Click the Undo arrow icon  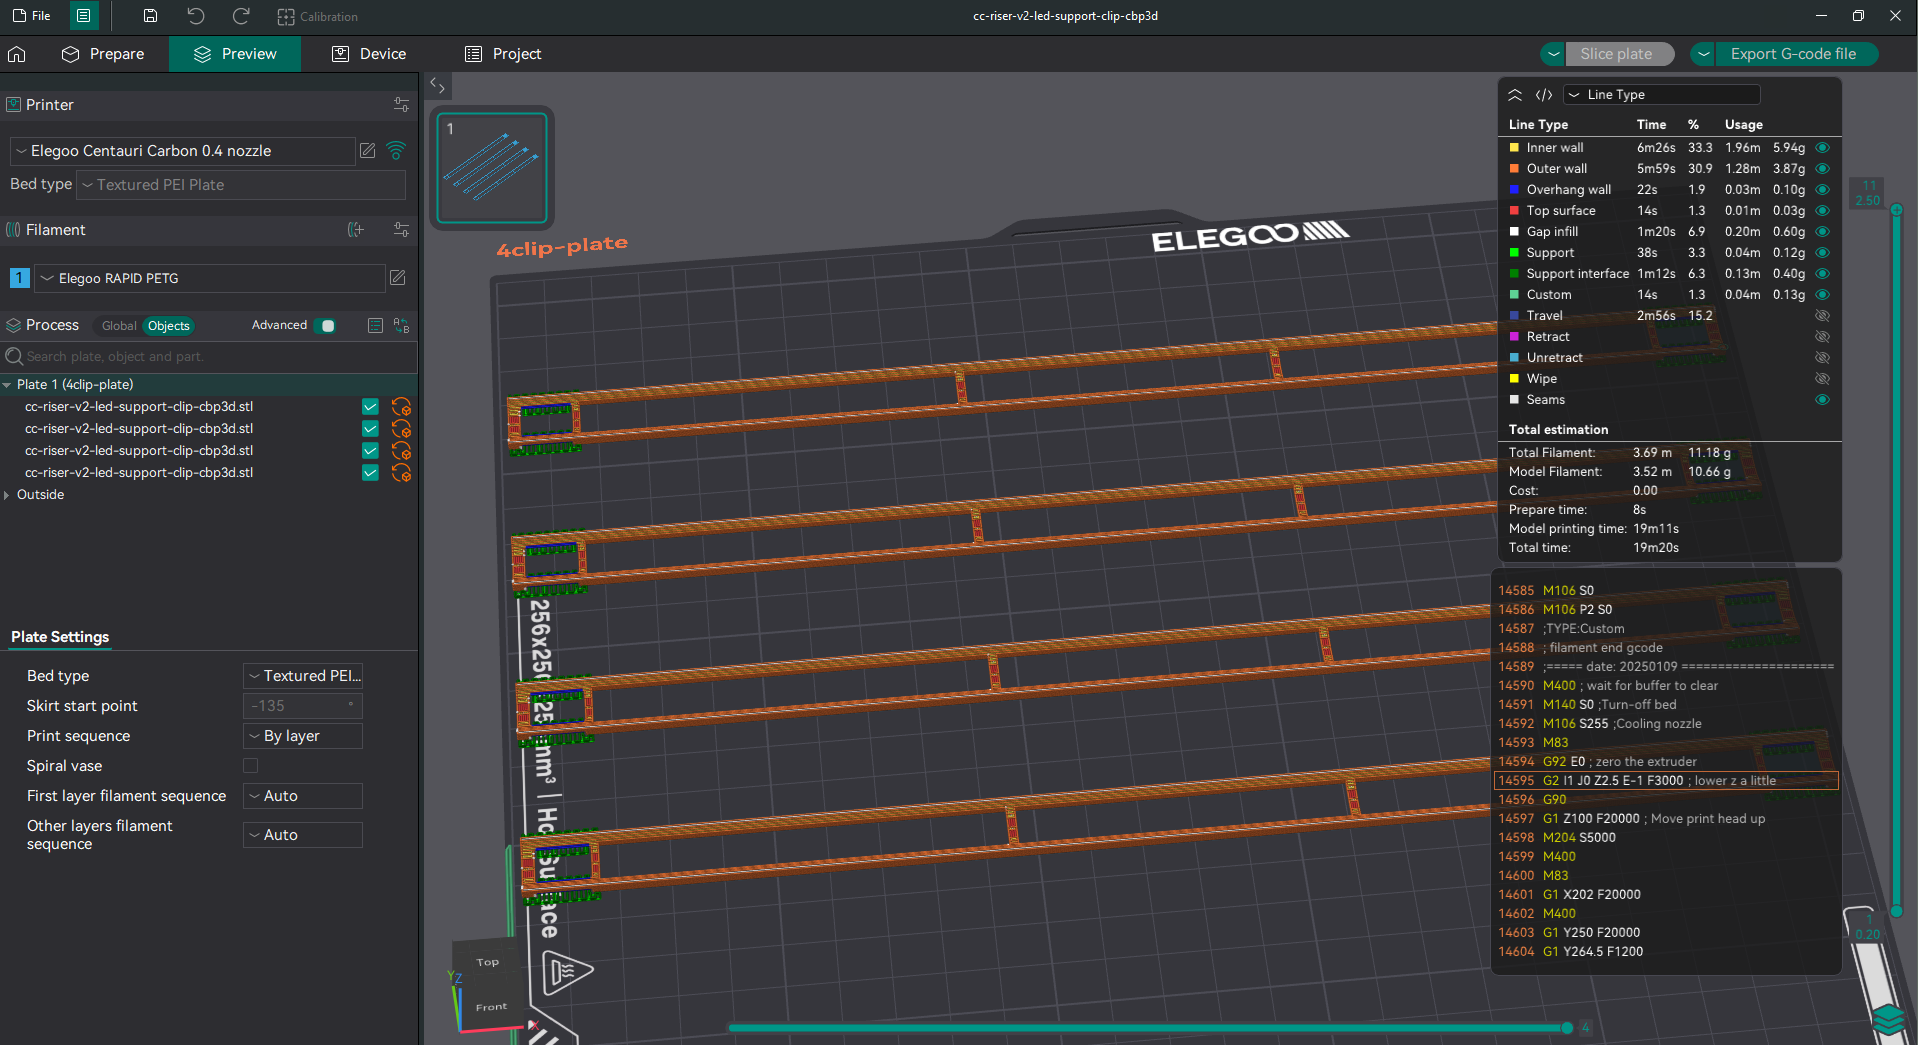point(196,16)
